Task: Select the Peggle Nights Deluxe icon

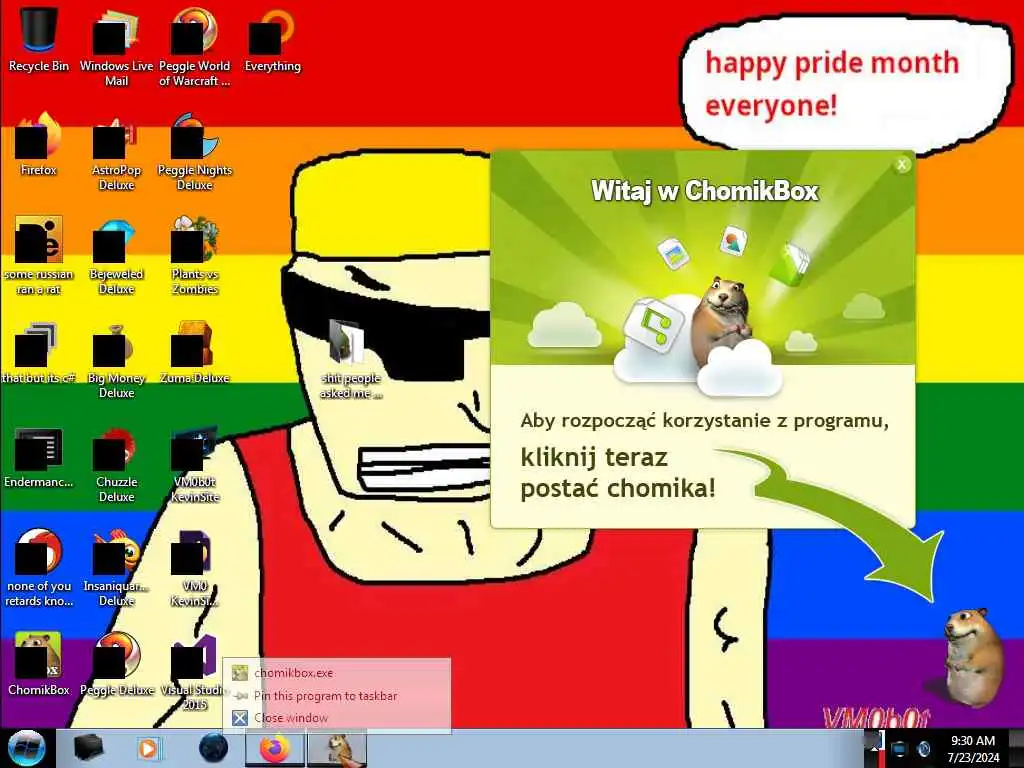Action: tap(195, 152)
